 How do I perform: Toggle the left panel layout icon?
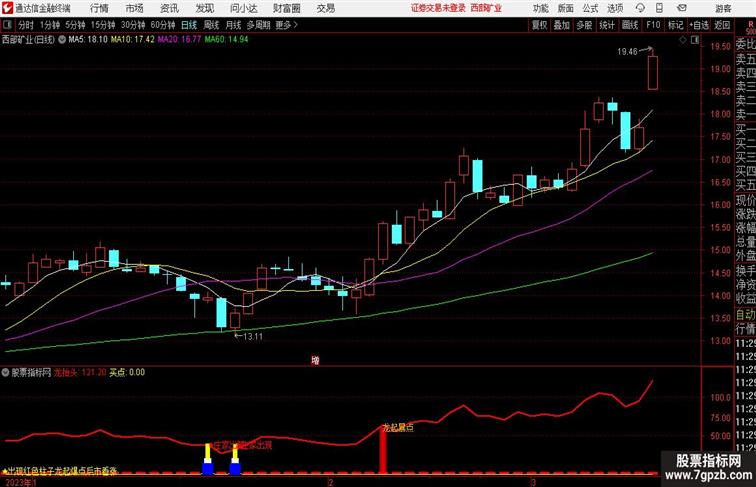pos(7,25)
